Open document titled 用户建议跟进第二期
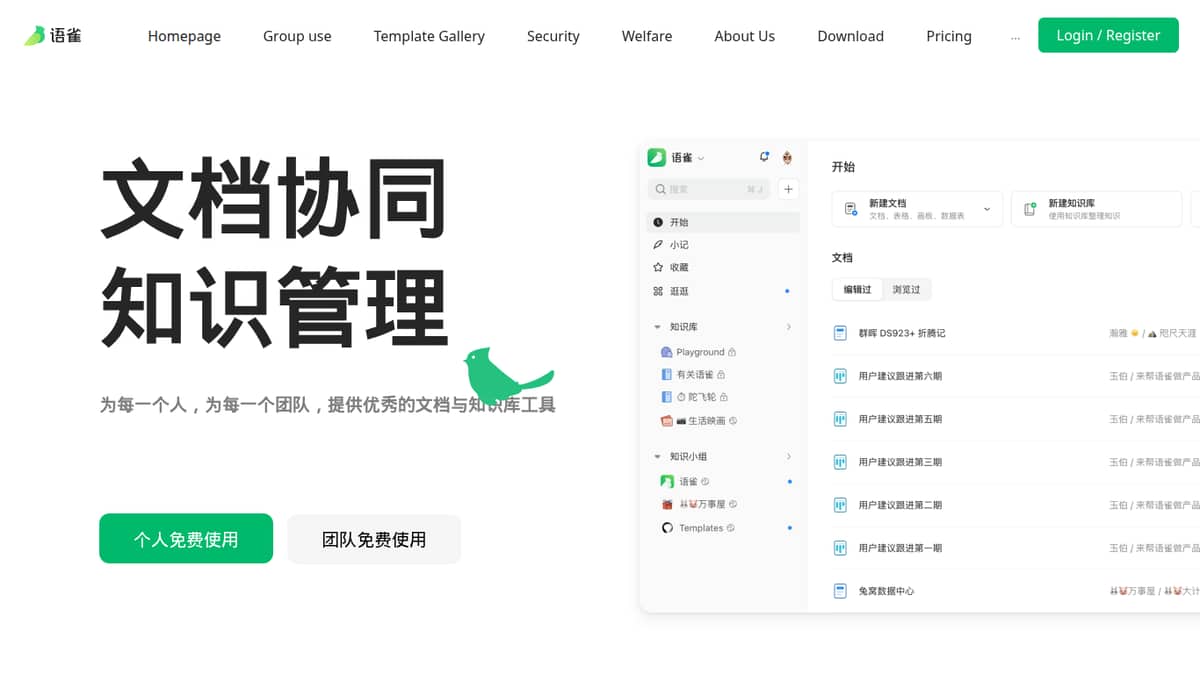Image resolution: width=1200 pixels, height=674 pixels. [x=900, y=505]
